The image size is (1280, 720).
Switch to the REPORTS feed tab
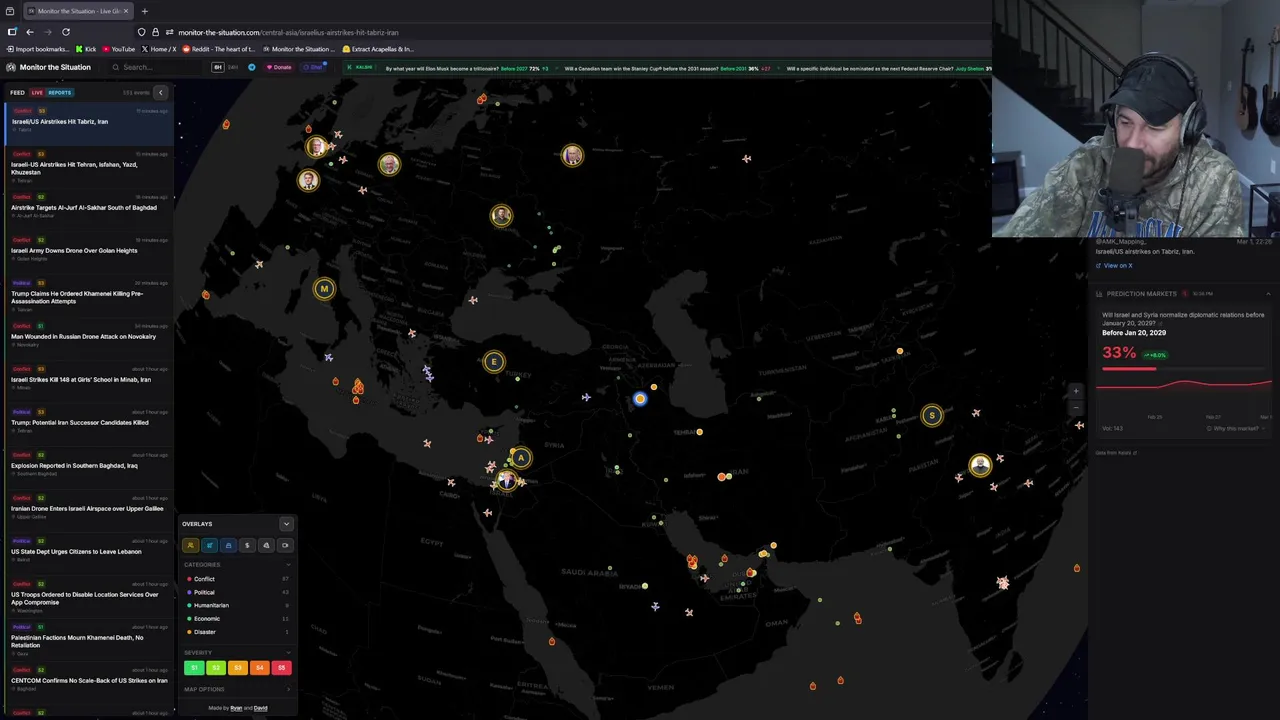pos(59,93)
